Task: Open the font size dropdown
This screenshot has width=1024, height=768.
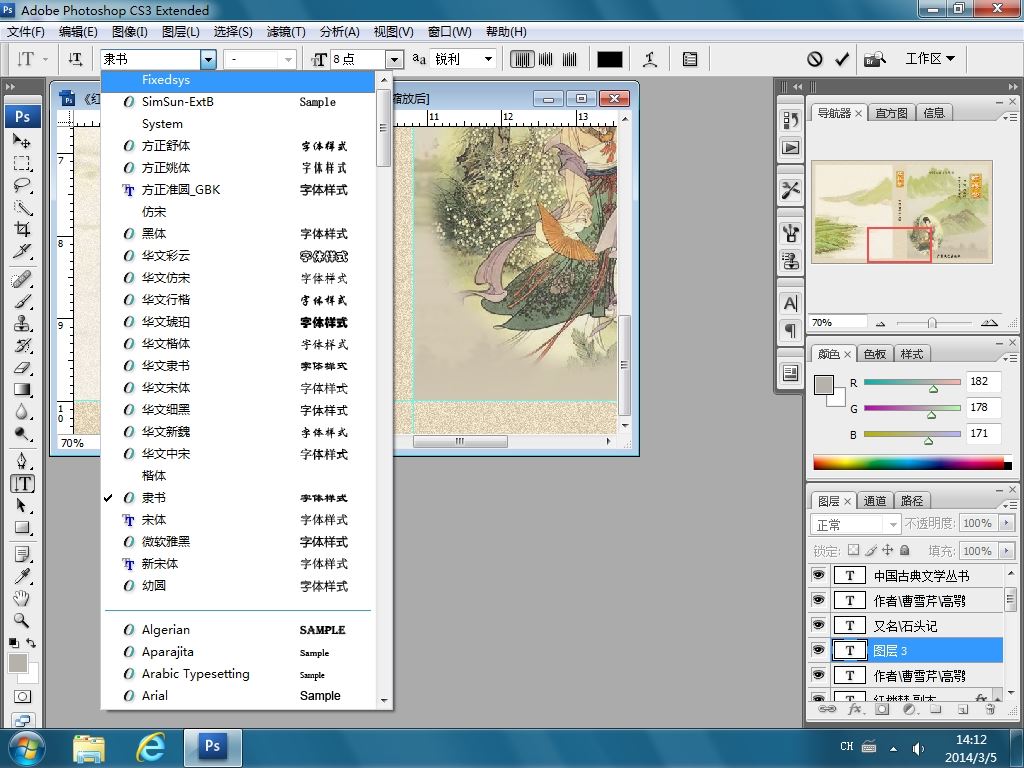Action: [x=394, y=59]
